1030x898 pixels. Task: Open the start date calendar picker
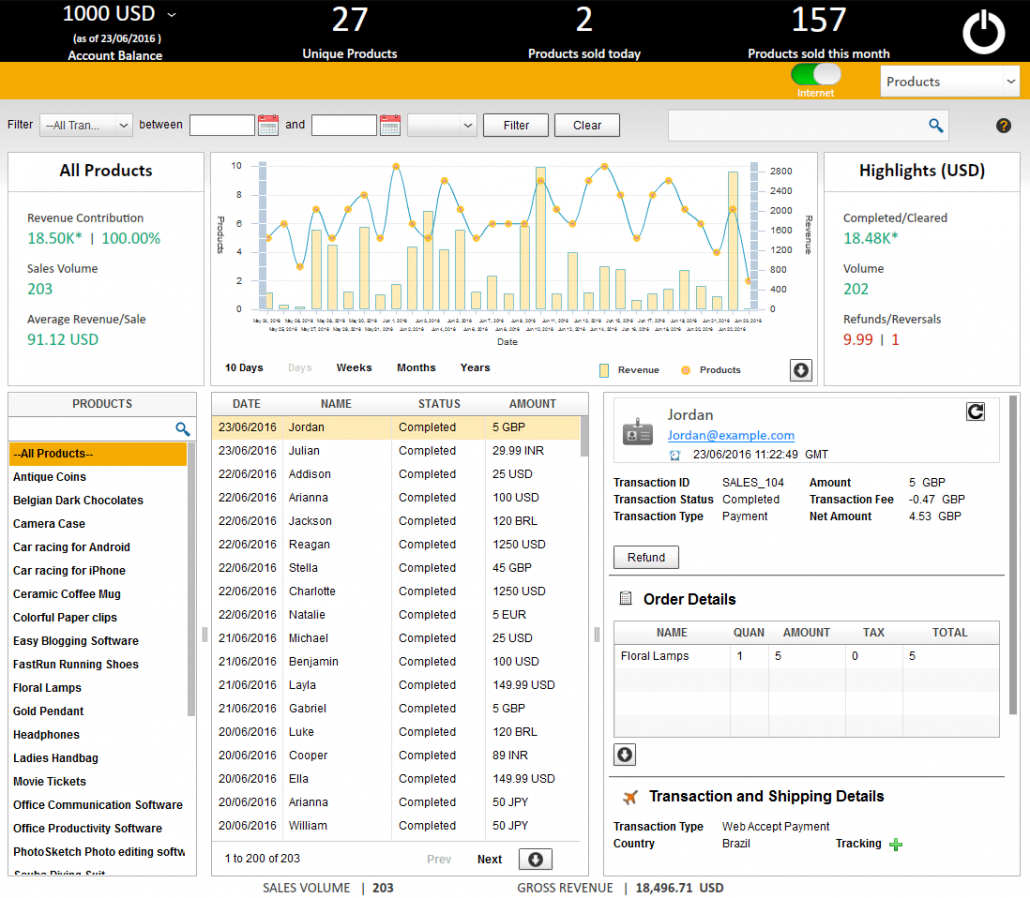coord(268,125)
